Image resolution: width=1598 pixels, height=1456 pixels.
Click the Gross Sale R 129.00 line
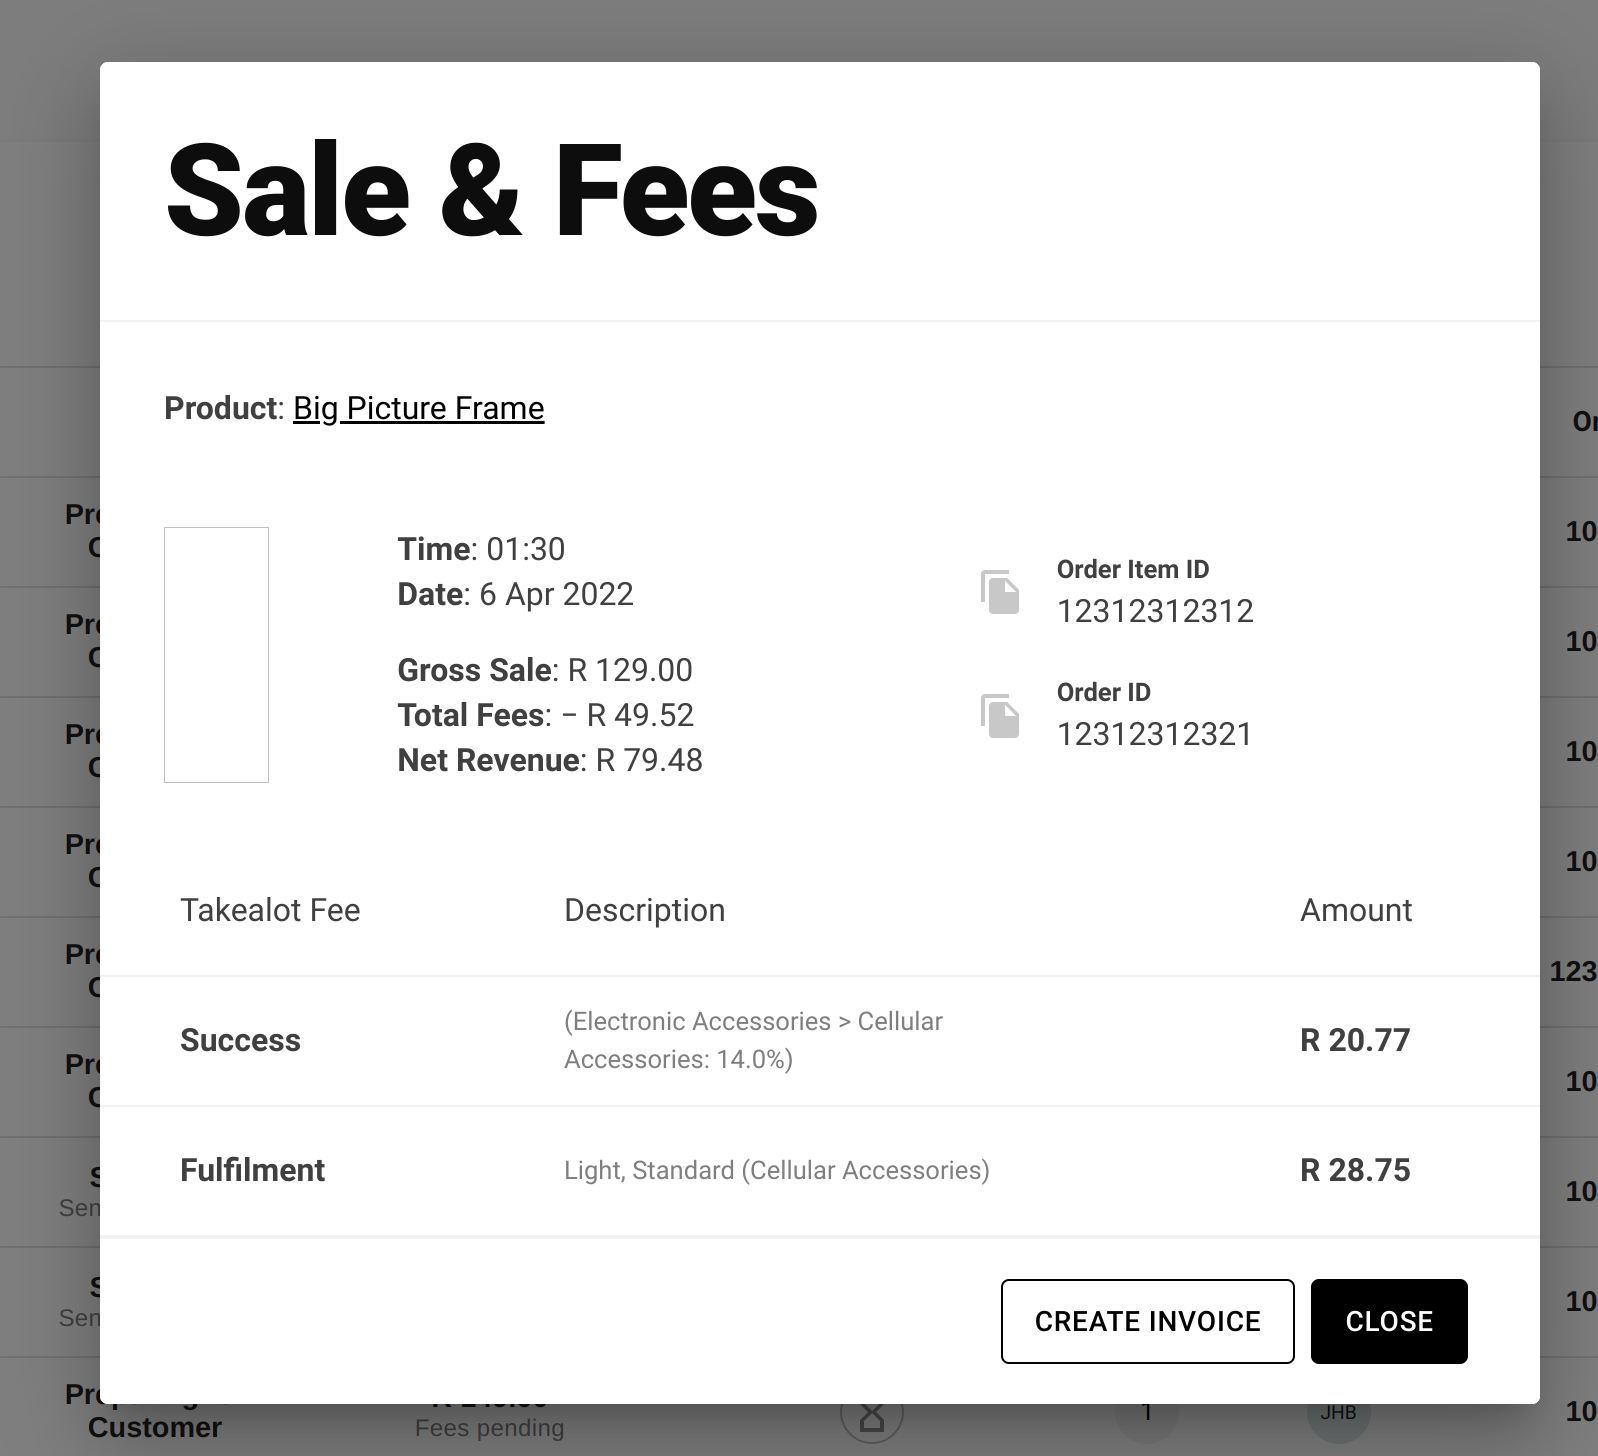coord(545,670)
